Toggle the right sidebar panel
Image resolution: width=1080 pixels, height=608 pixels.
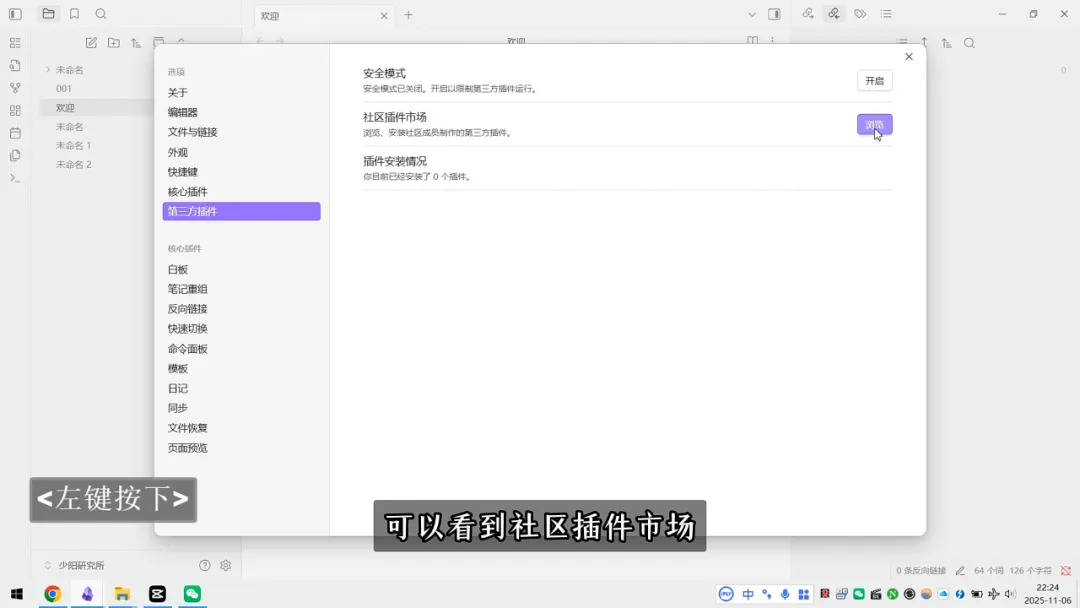click(774, 14)
